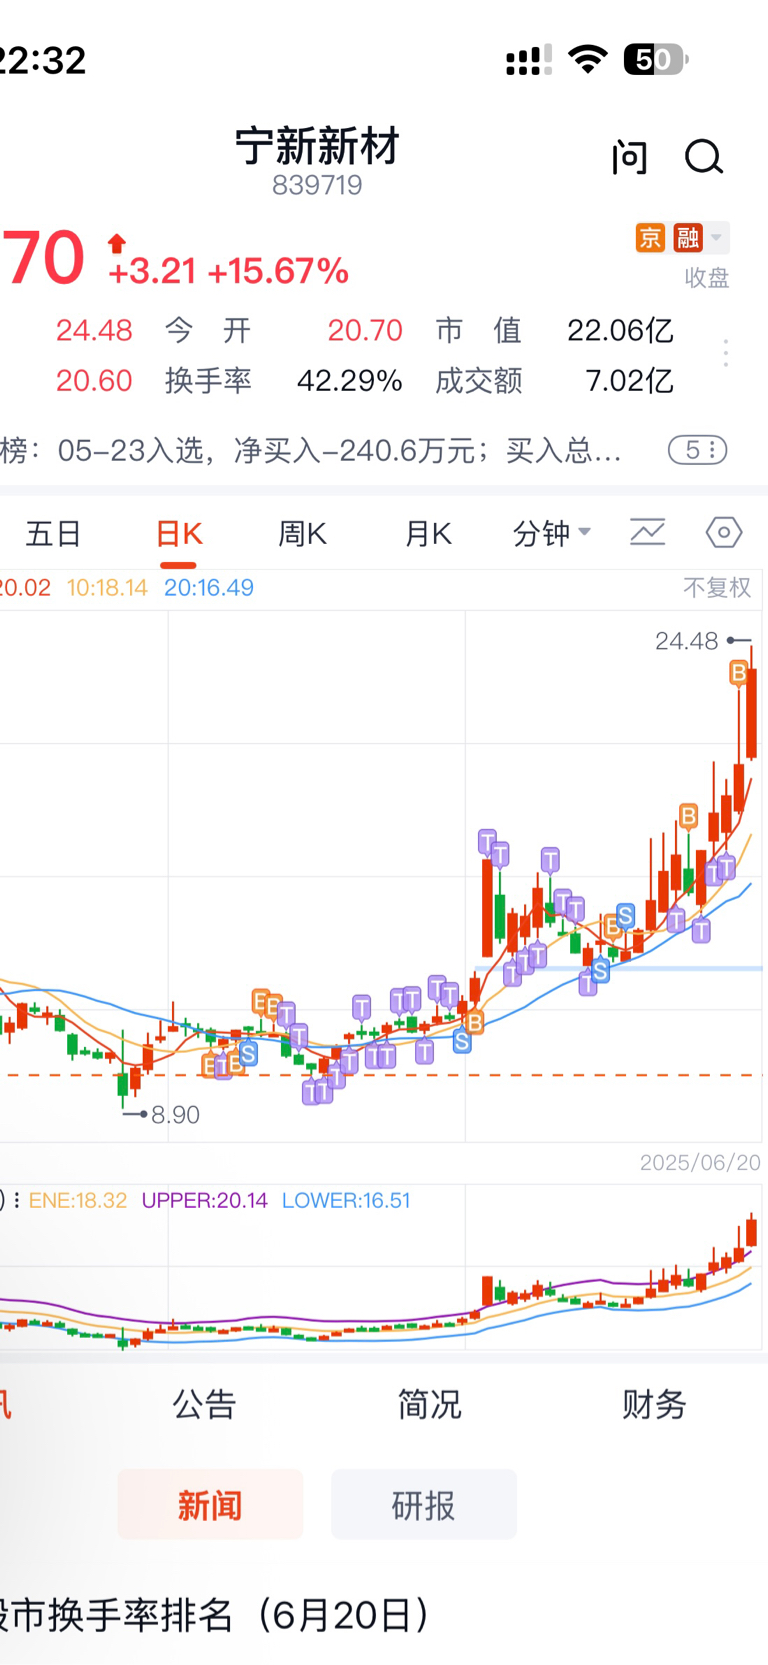
Task: Open the 换手率排名 6月20日 news headline
Action: click(x=215, y=1615)
